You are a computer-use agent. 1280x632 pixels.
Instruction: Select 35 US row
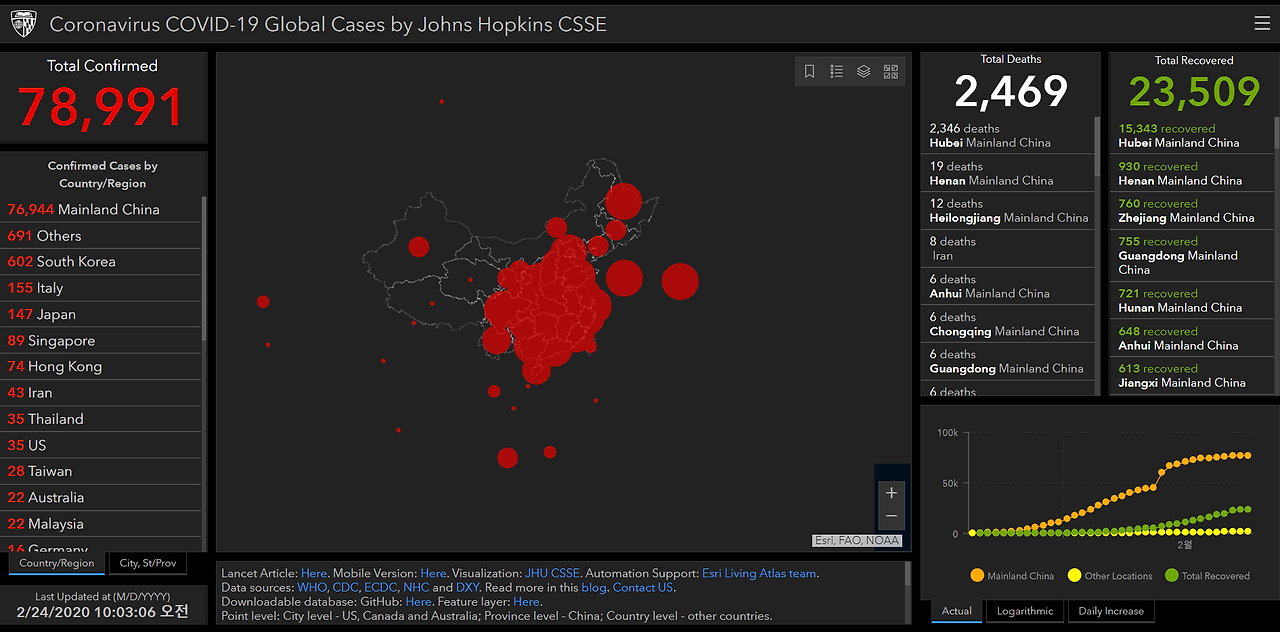(x=101, y=445)
